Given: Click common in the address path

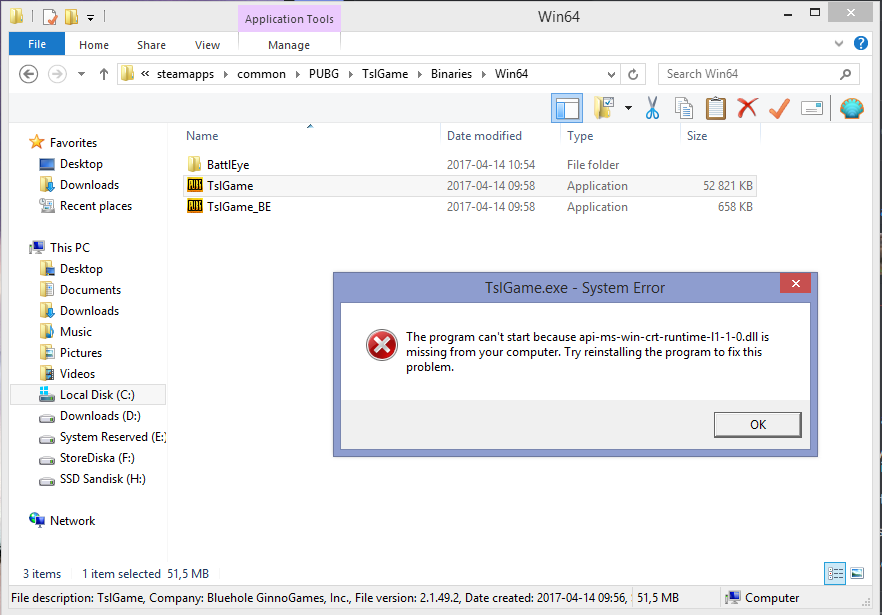Looking at the screenshot, I should [261, 74].
